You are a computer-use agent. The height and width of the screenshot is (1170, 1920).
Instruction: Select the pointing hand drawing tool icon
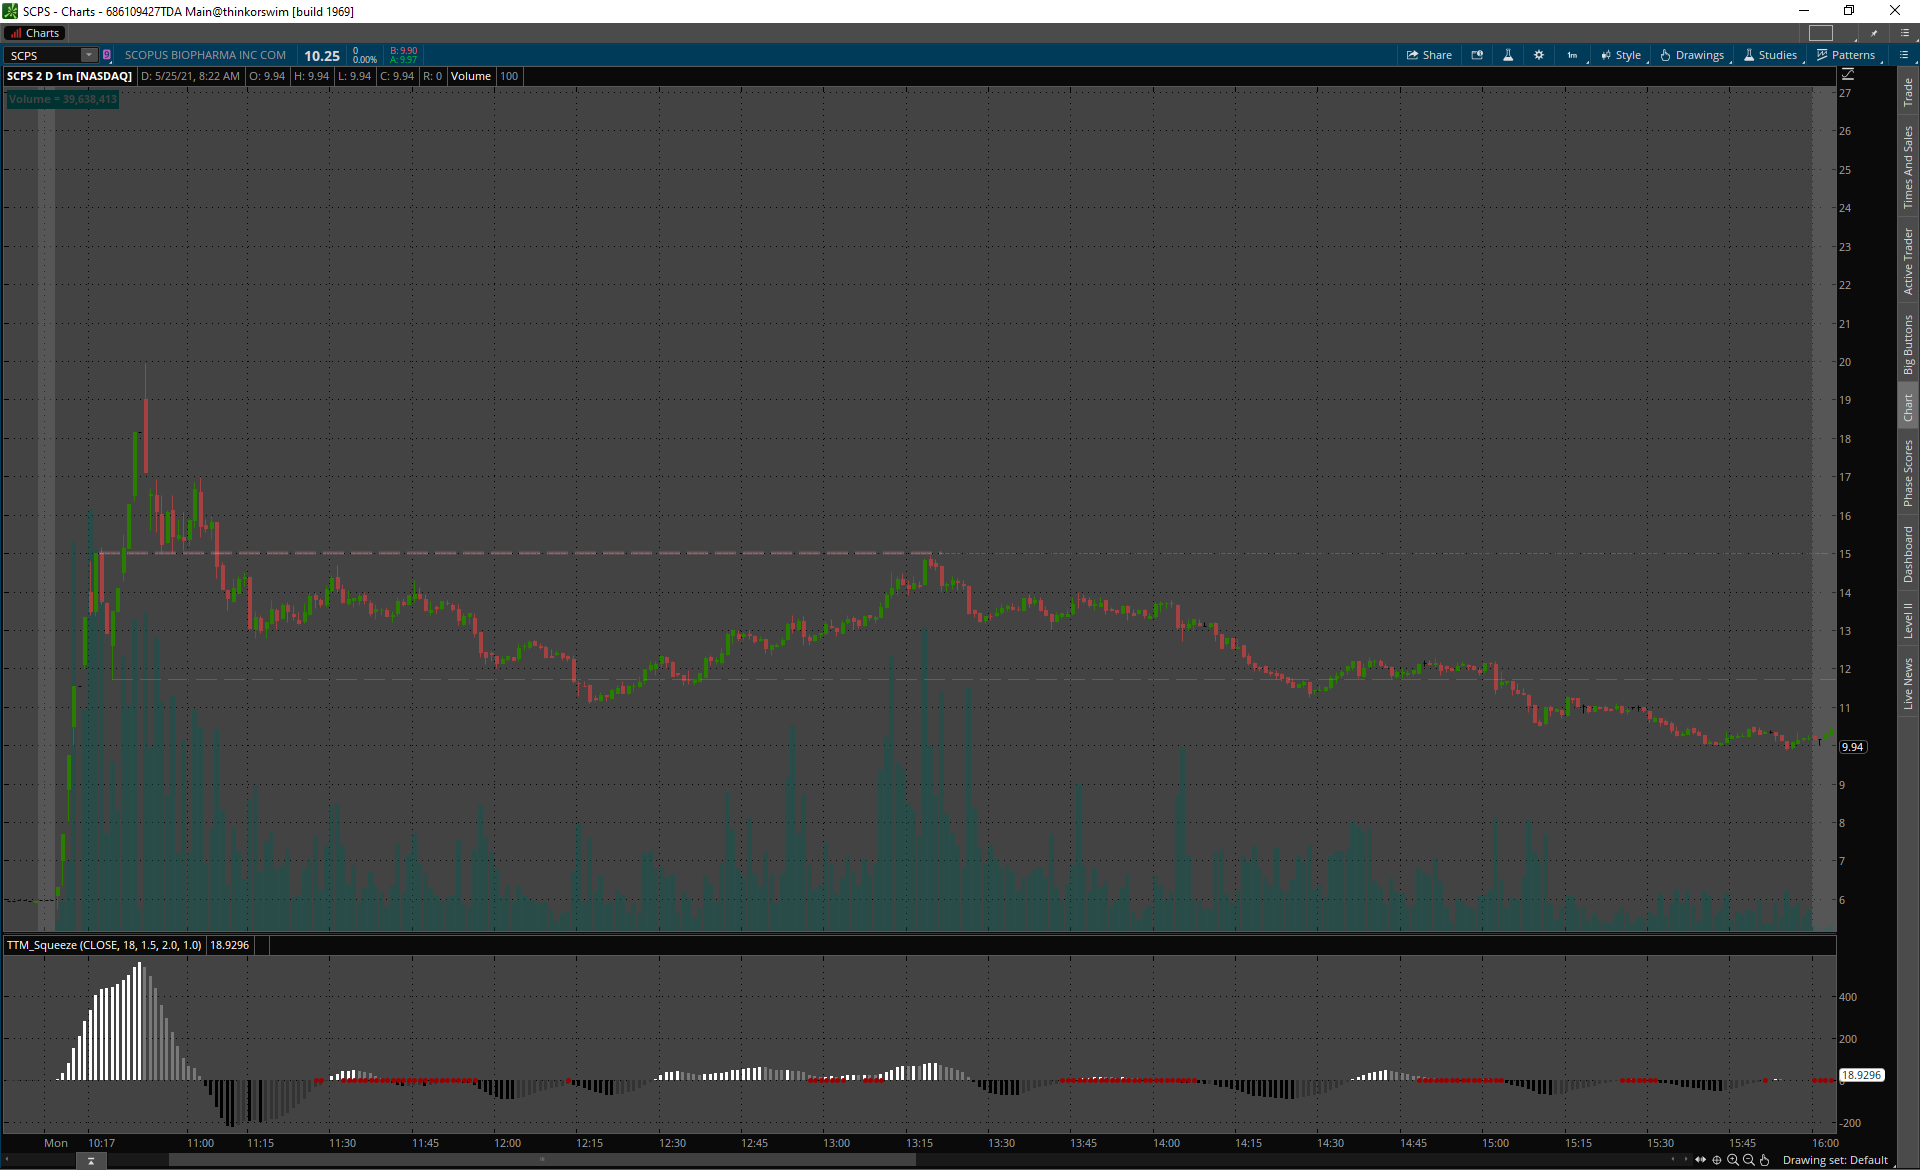pos(1765,1160)
